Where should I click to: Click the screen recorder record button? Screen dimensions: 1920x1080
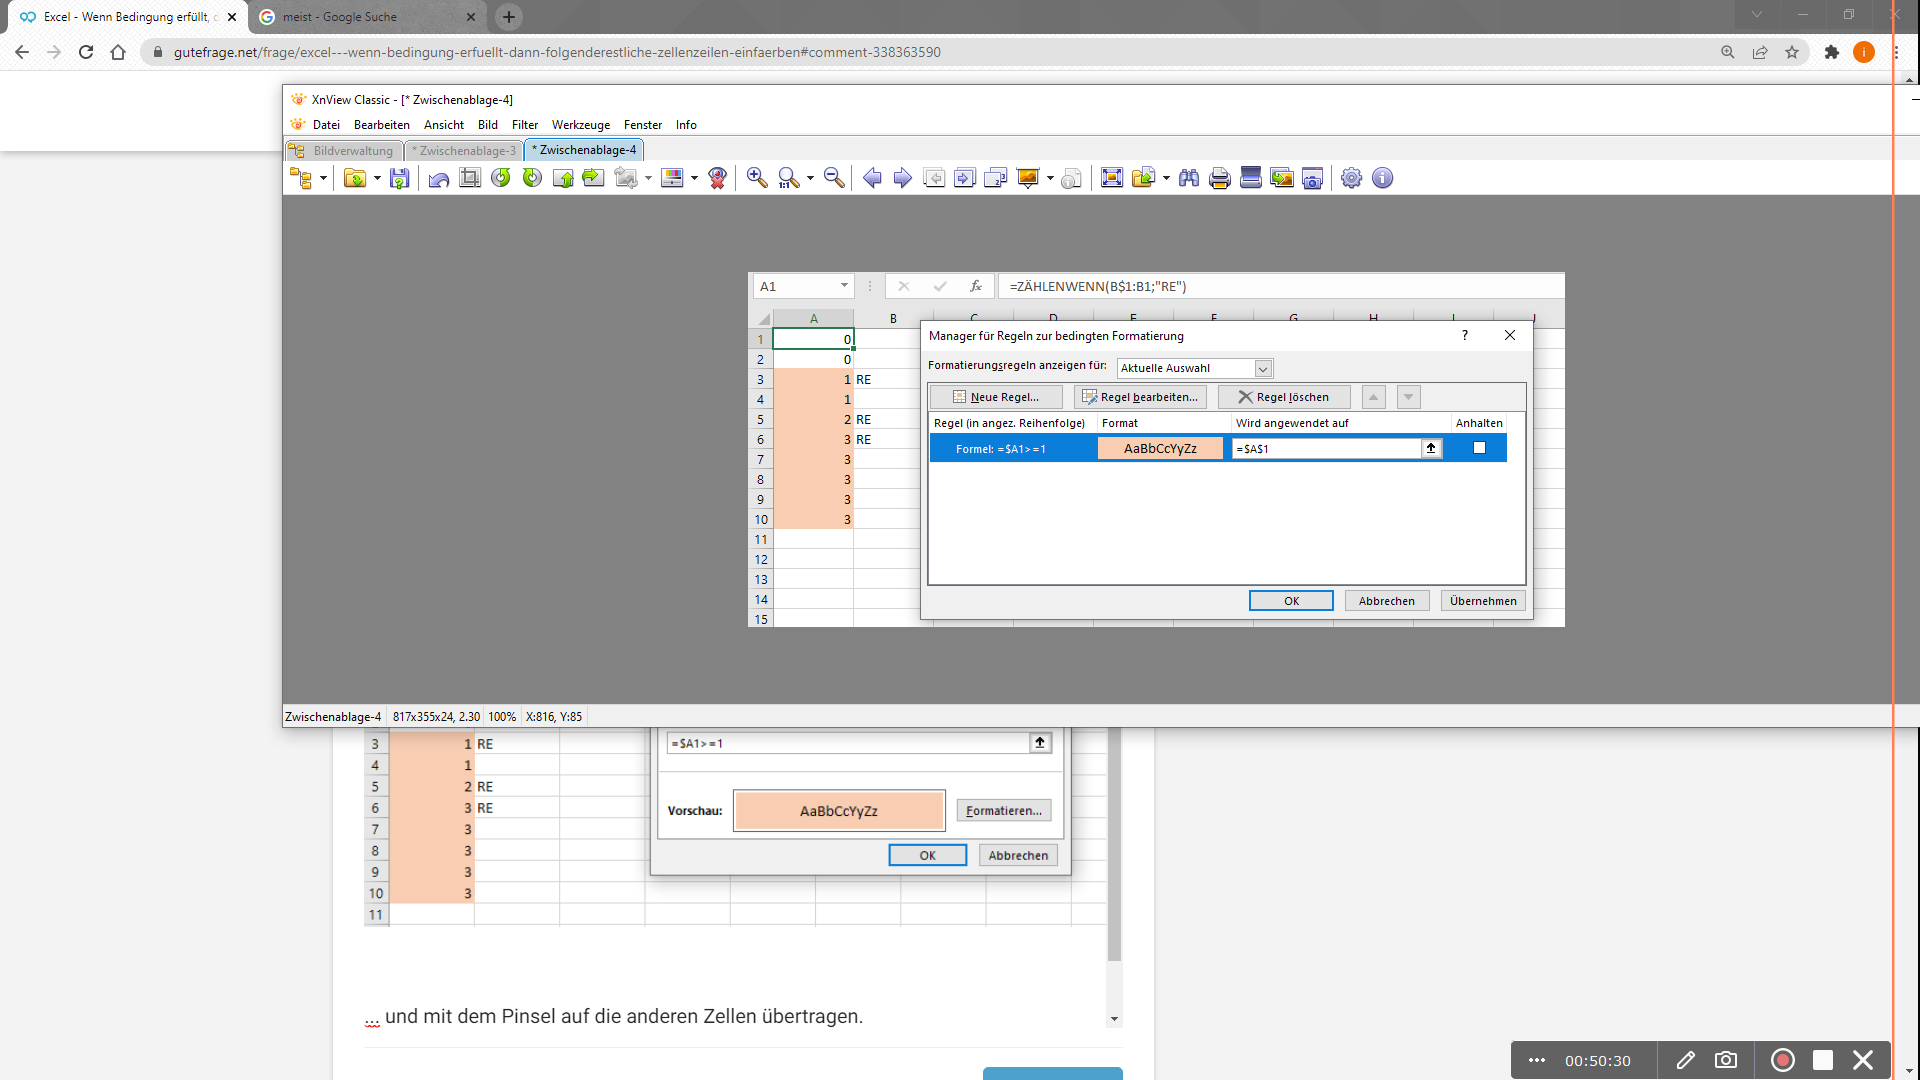point(1782,1060)
